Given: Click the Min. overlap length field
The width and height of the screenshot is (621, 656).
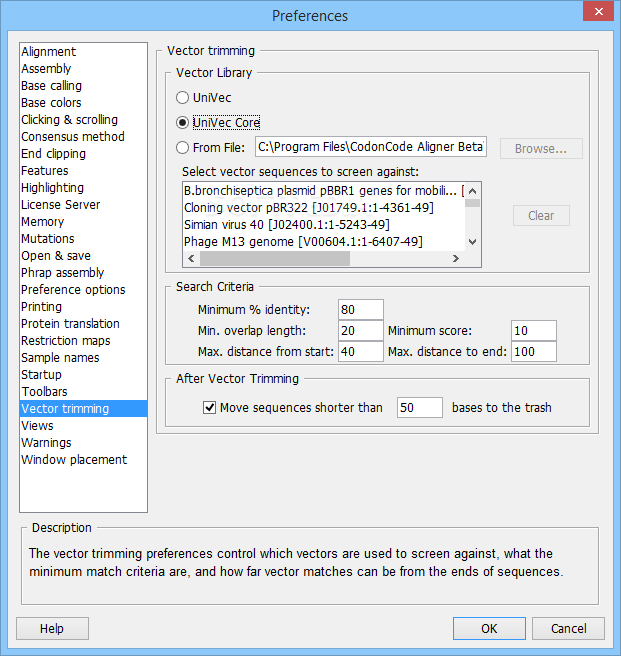Looking at the screenshot, I should click(361, 331).
